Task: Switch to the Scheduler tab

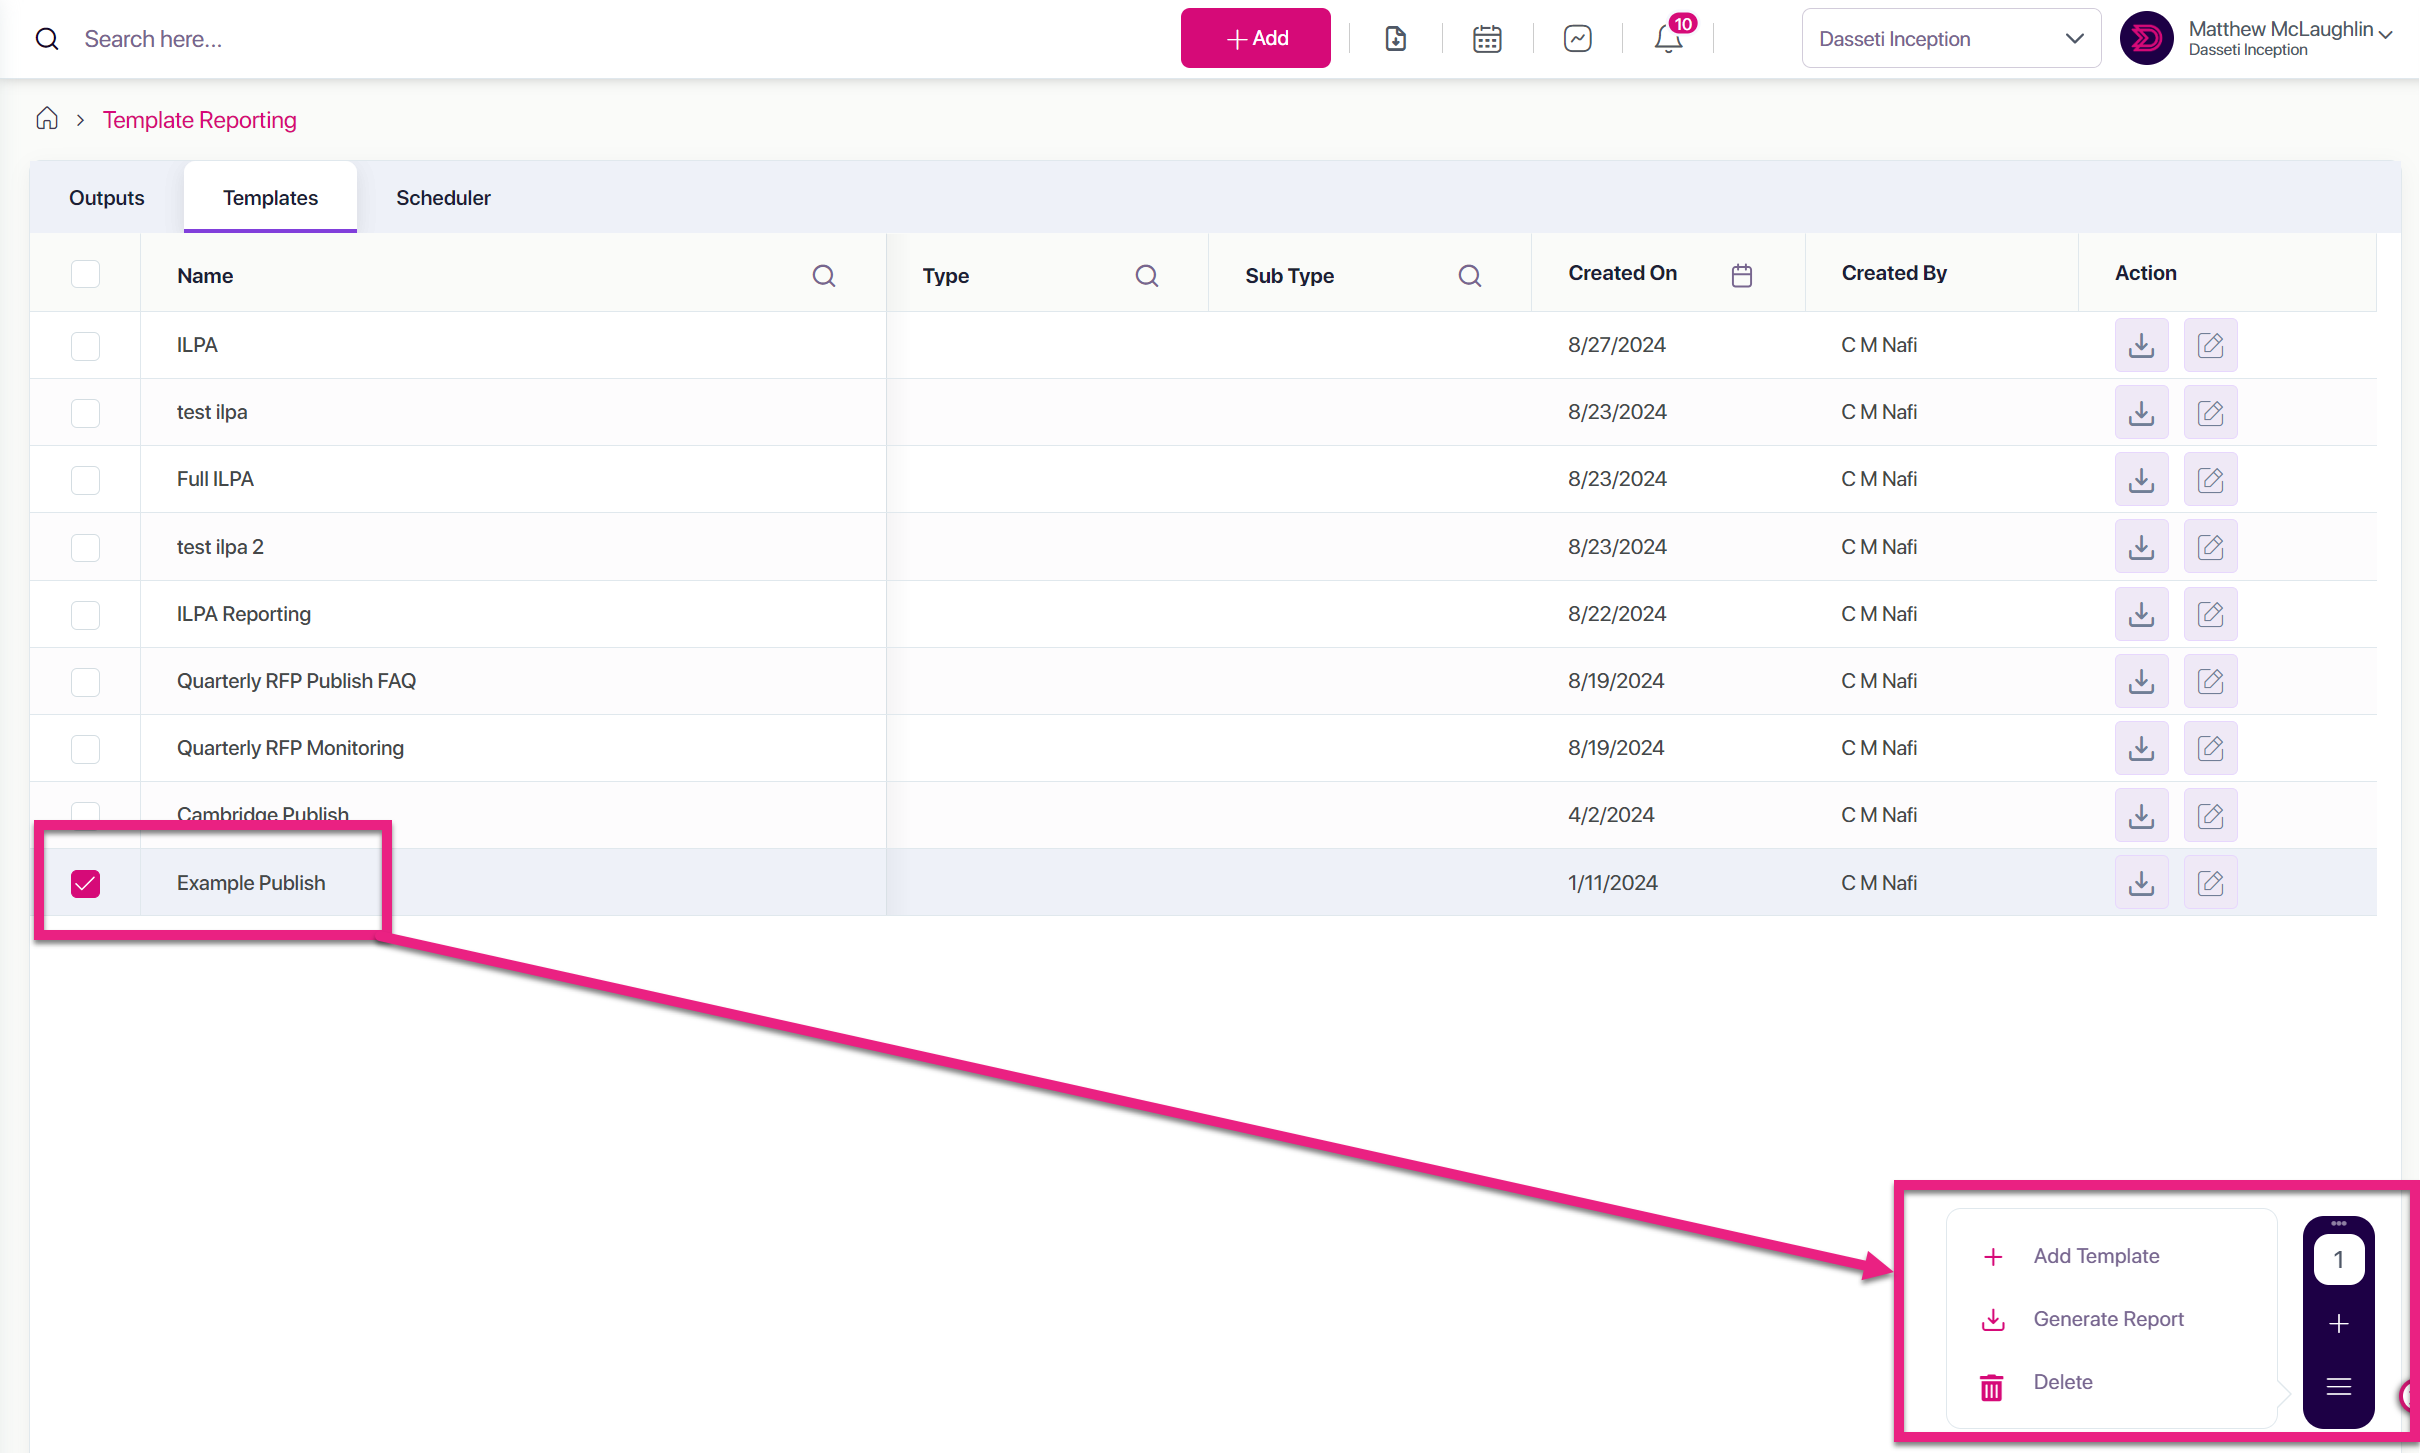Action: click(443, 198)
